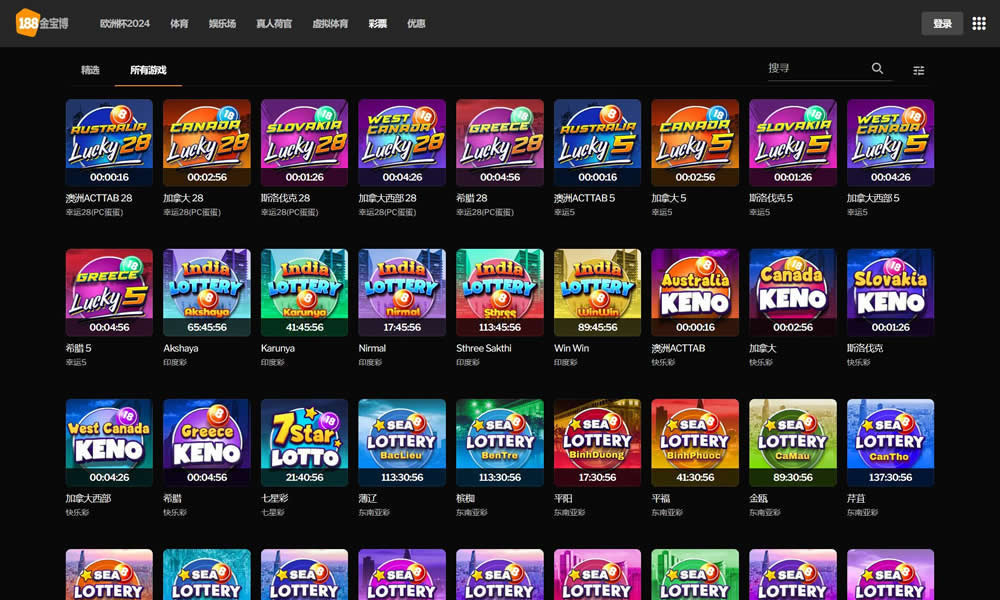Open SEA Lottery BinhDuong
The height and width of the screenshot is (600, 1000).
pos(598,443)
